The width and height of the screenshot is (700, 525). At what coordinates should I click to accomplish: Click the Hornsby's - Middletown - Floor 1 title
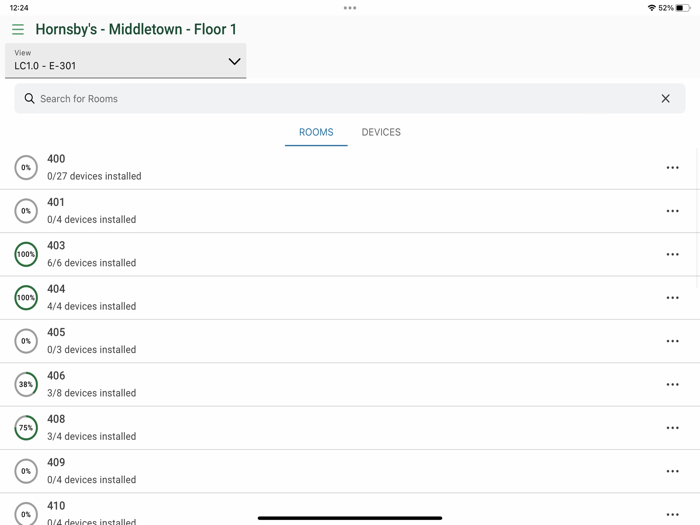pyautogui.click(x=136, y=29)
